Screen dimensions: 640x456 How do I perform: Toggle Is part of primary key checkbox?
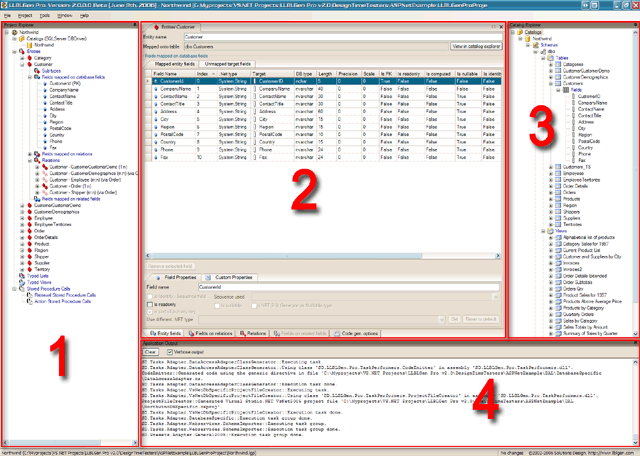click(x=149, y=312)
